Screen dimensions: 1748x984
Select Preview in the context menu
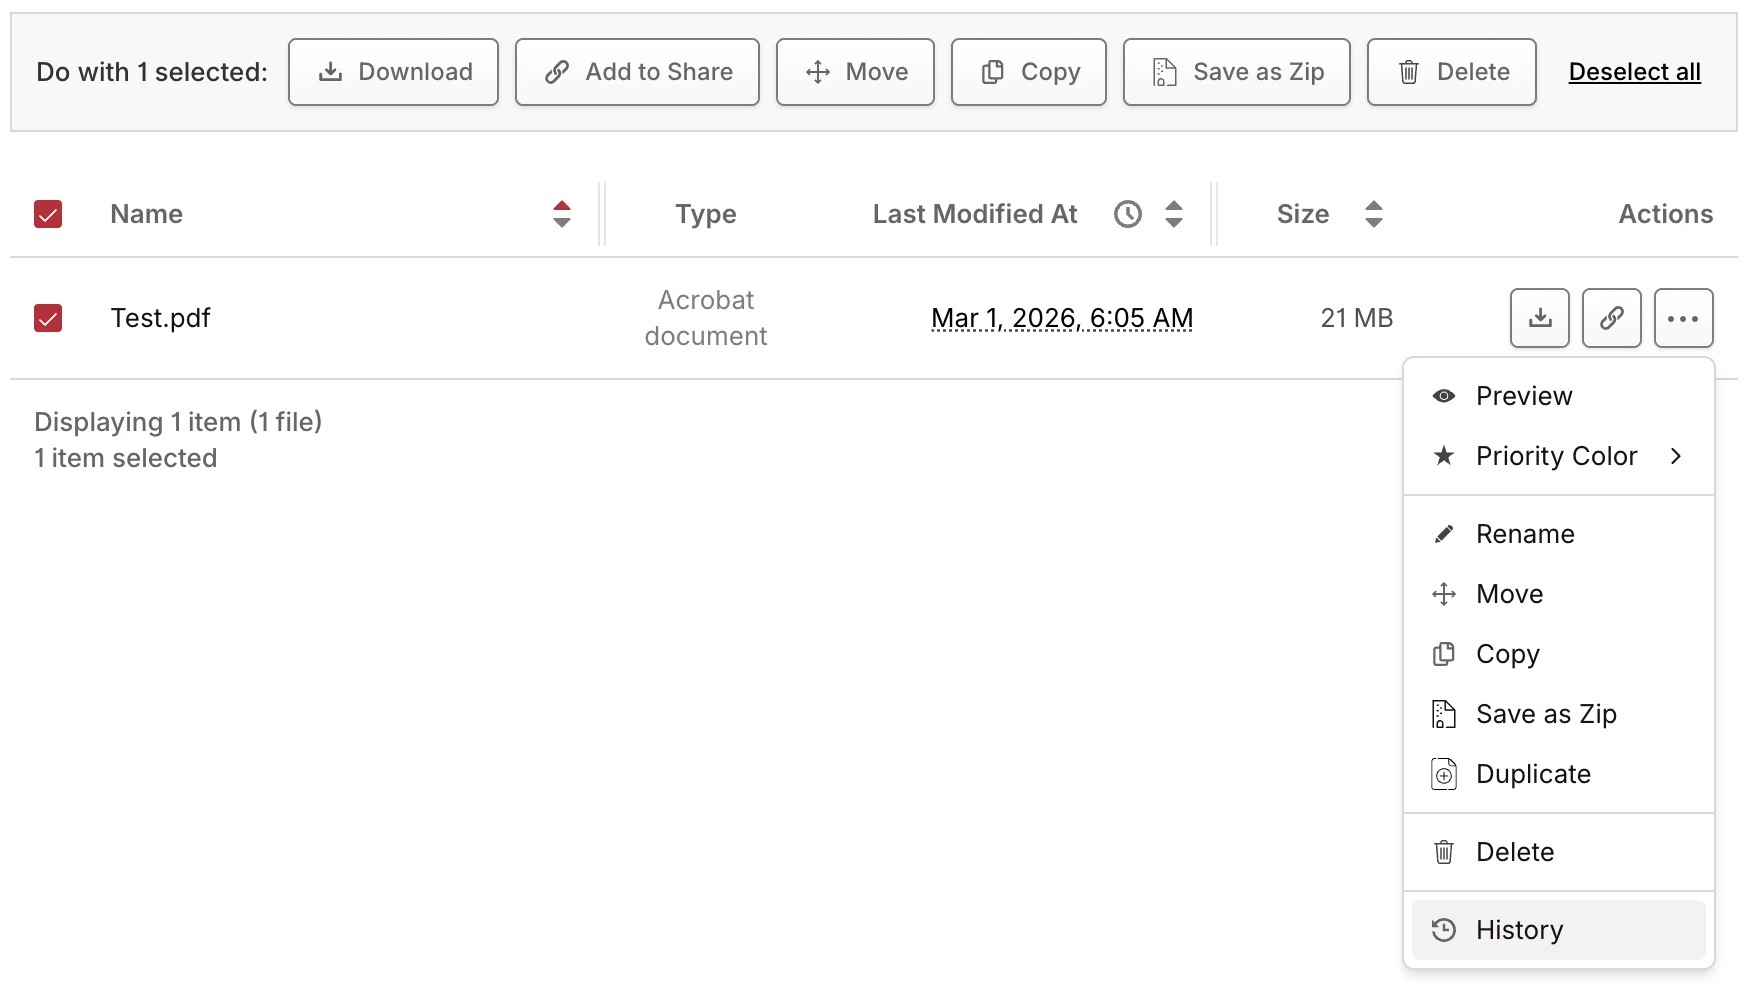click(1559, 396)
